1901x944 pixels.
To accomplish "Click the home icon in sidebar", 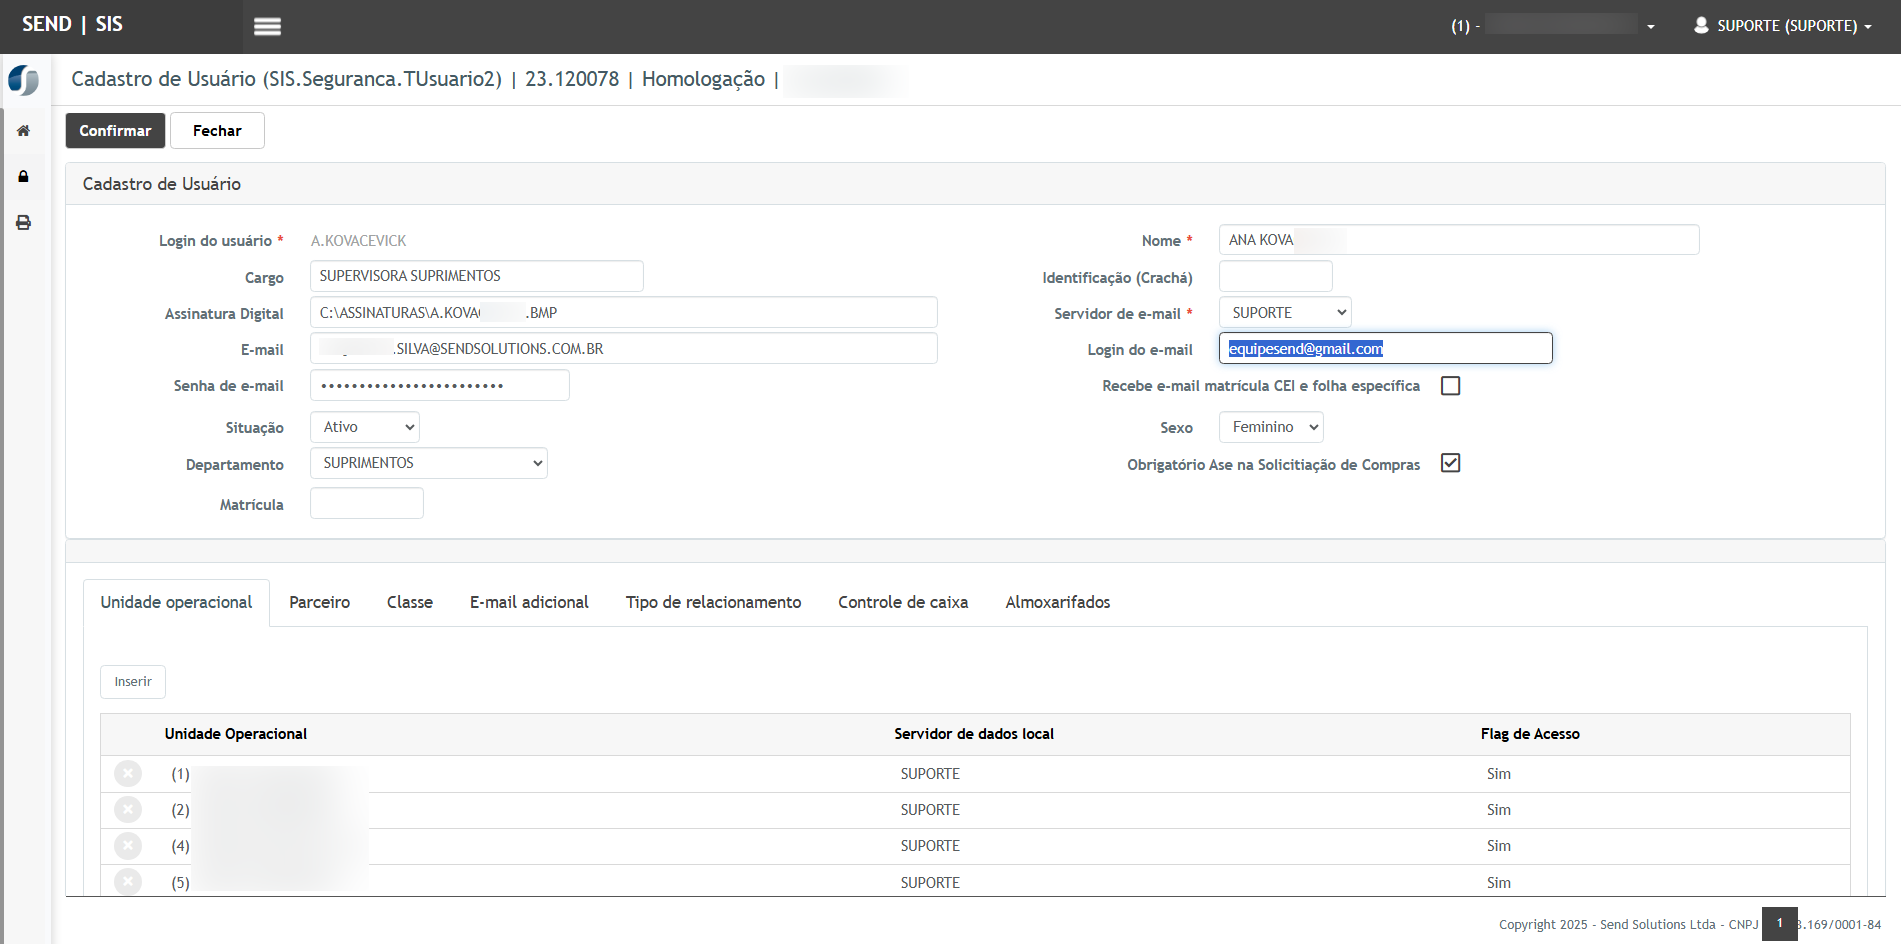I will tap(23, 131).
